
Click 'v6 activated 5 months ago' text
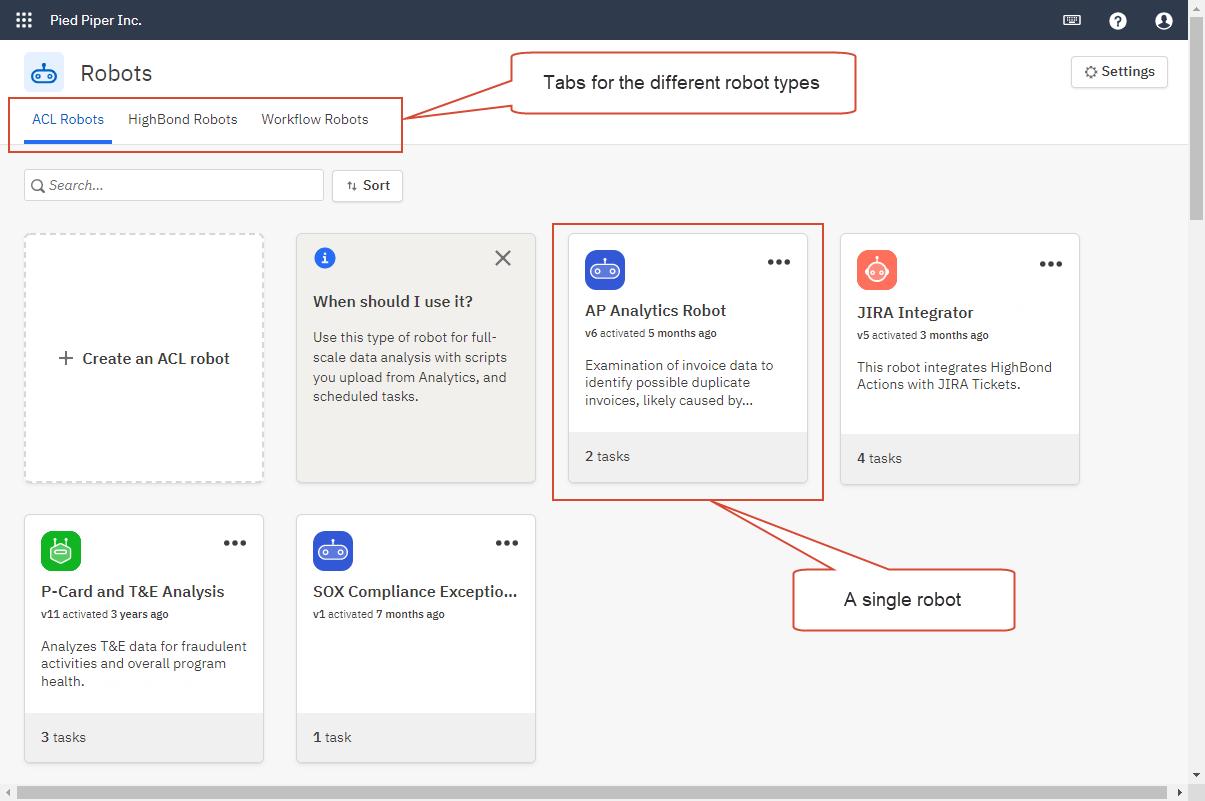point(651,334)
